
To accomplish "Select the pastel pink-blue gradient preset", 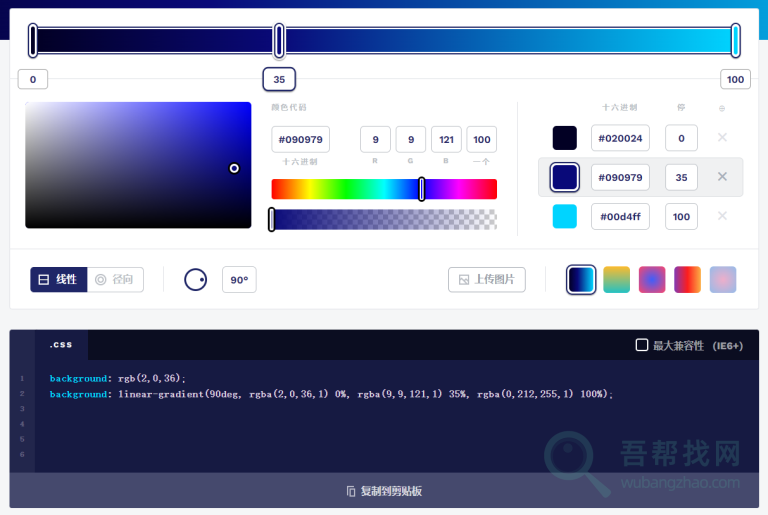I will tap(723, 280).
